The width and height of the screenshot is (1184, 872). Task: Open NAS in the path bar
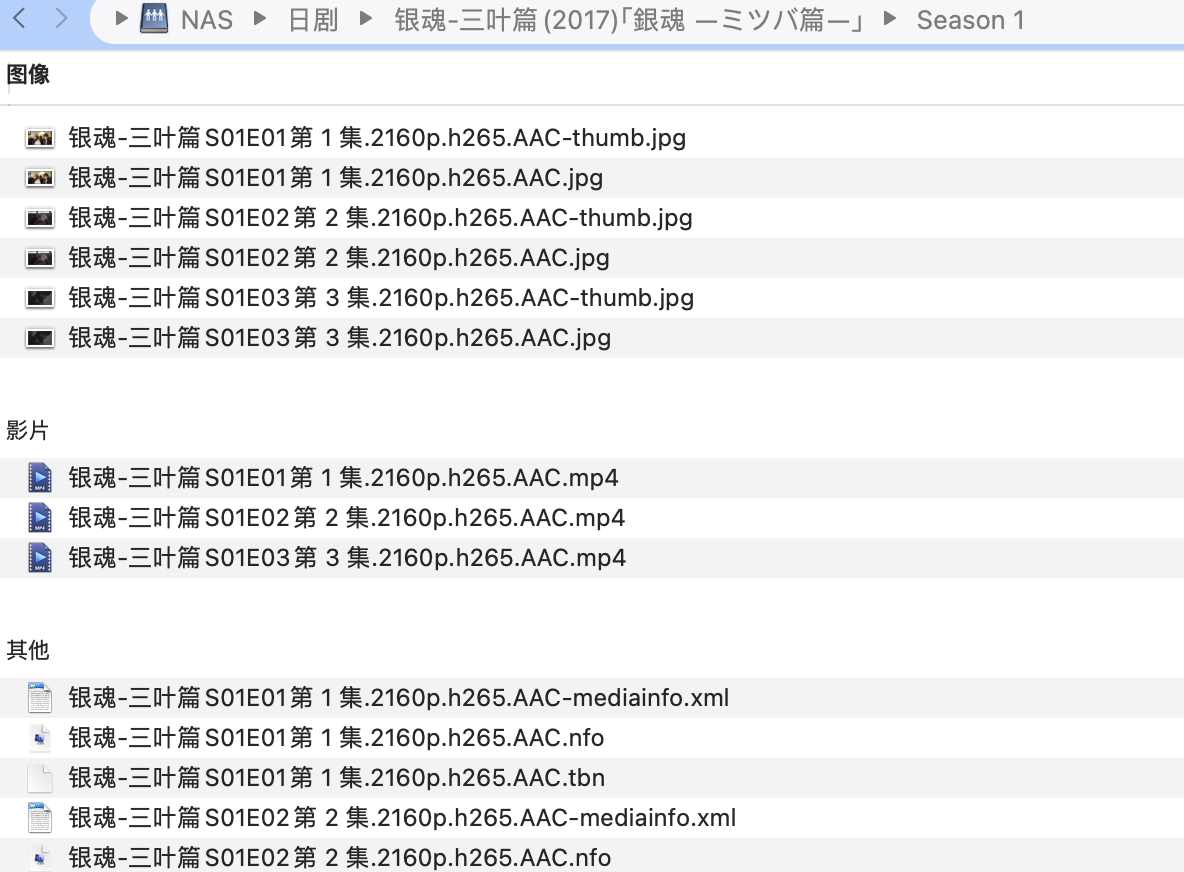(x=207, y=20)
